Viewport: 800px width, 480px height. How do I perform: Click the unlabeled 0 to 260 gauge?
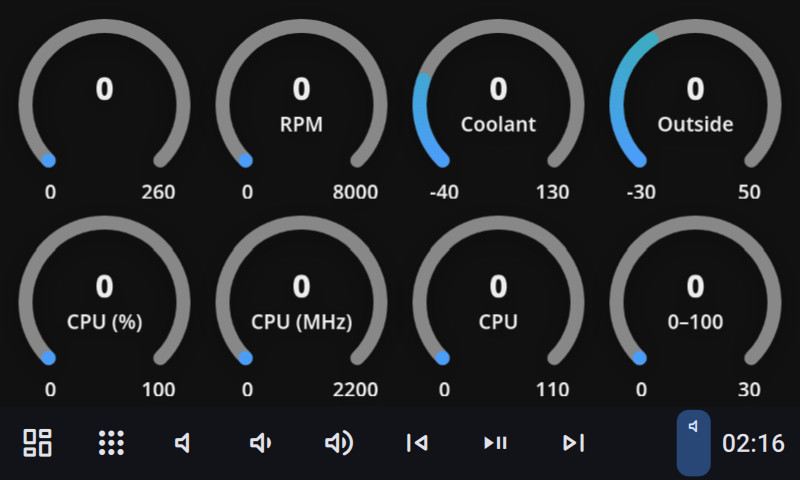click(x=104, y=105)
